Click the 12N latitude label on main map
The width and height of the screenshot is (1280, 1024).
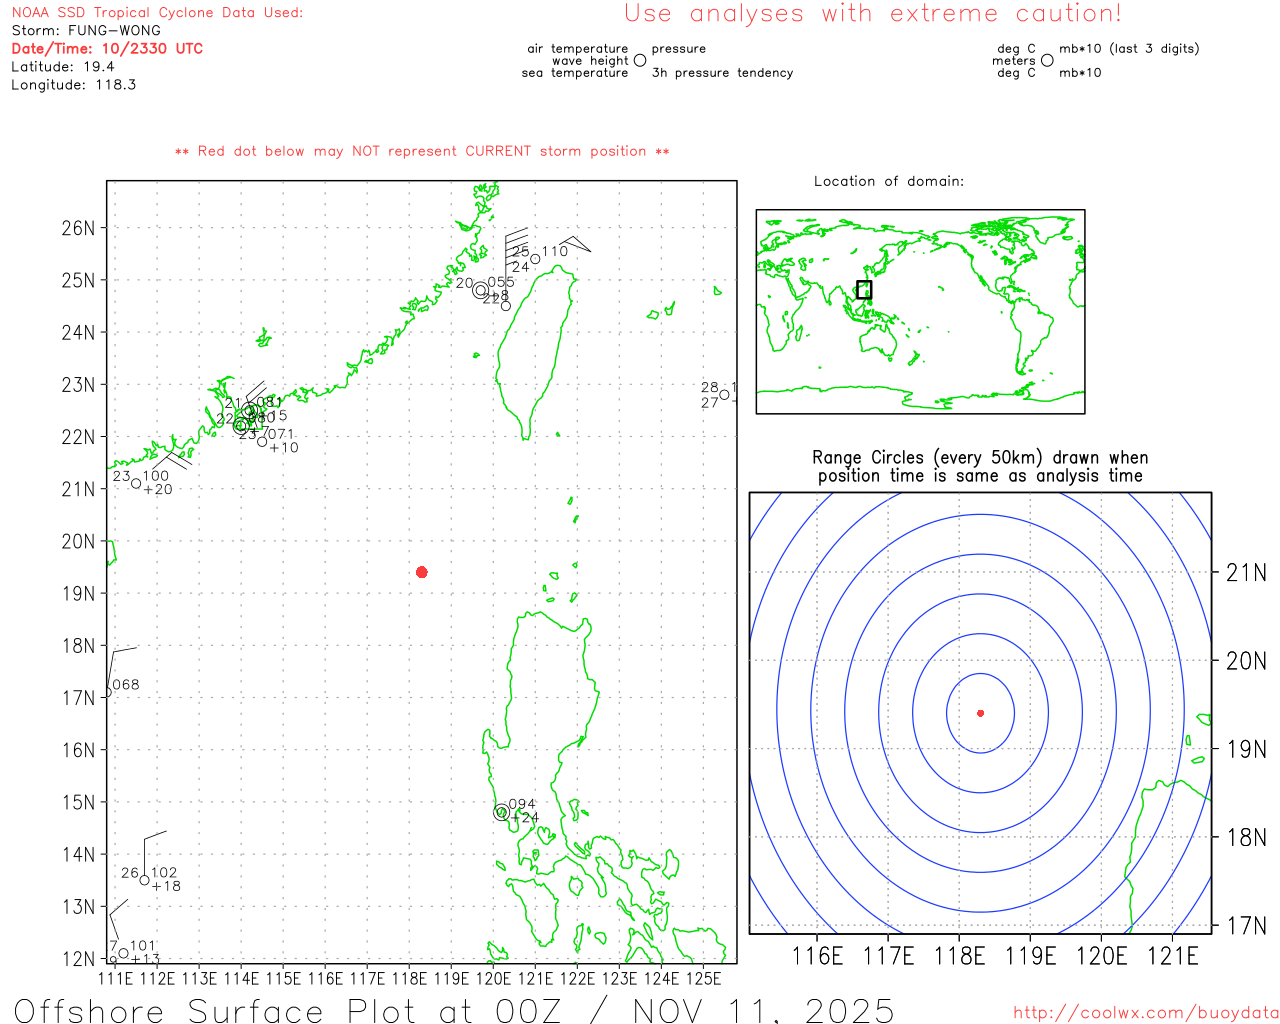(x=78, y=959)
